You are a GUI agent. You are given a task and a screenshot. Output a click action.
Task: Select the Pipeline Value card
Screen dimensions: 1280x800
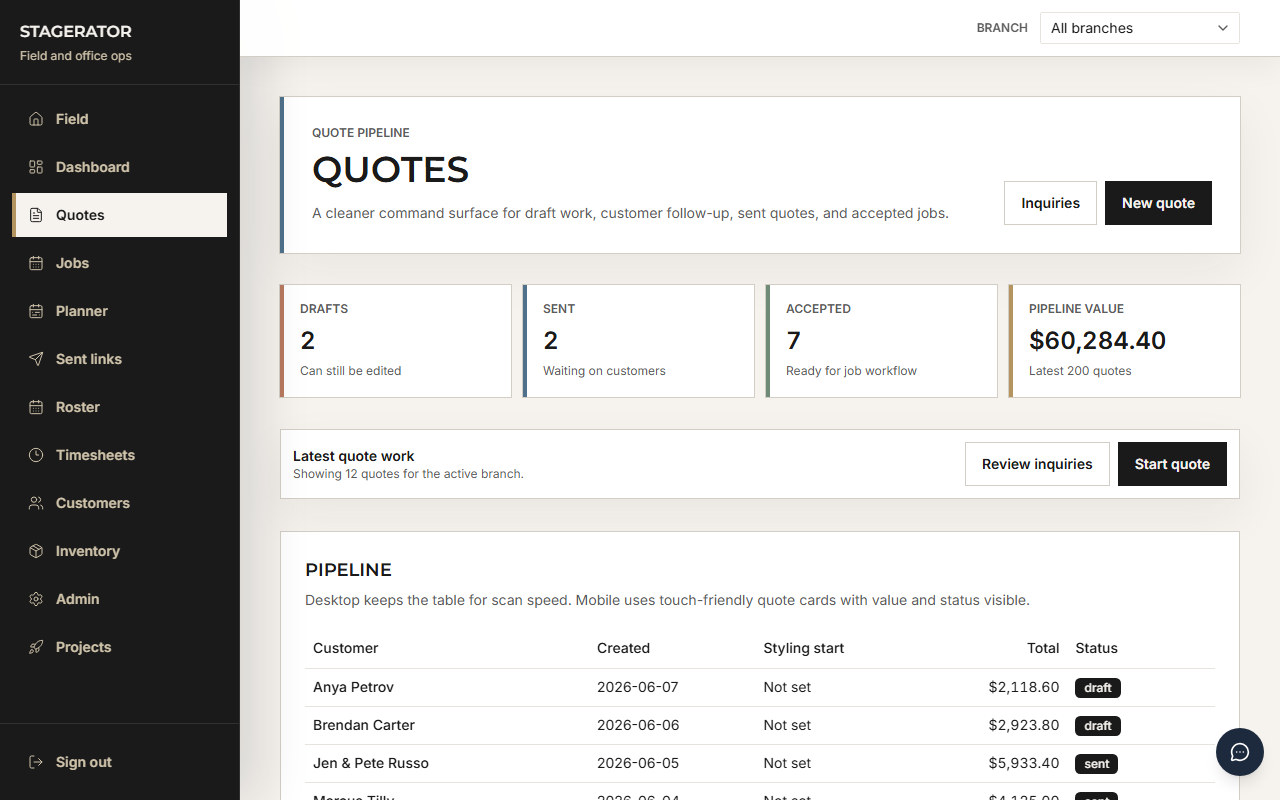1125,341
